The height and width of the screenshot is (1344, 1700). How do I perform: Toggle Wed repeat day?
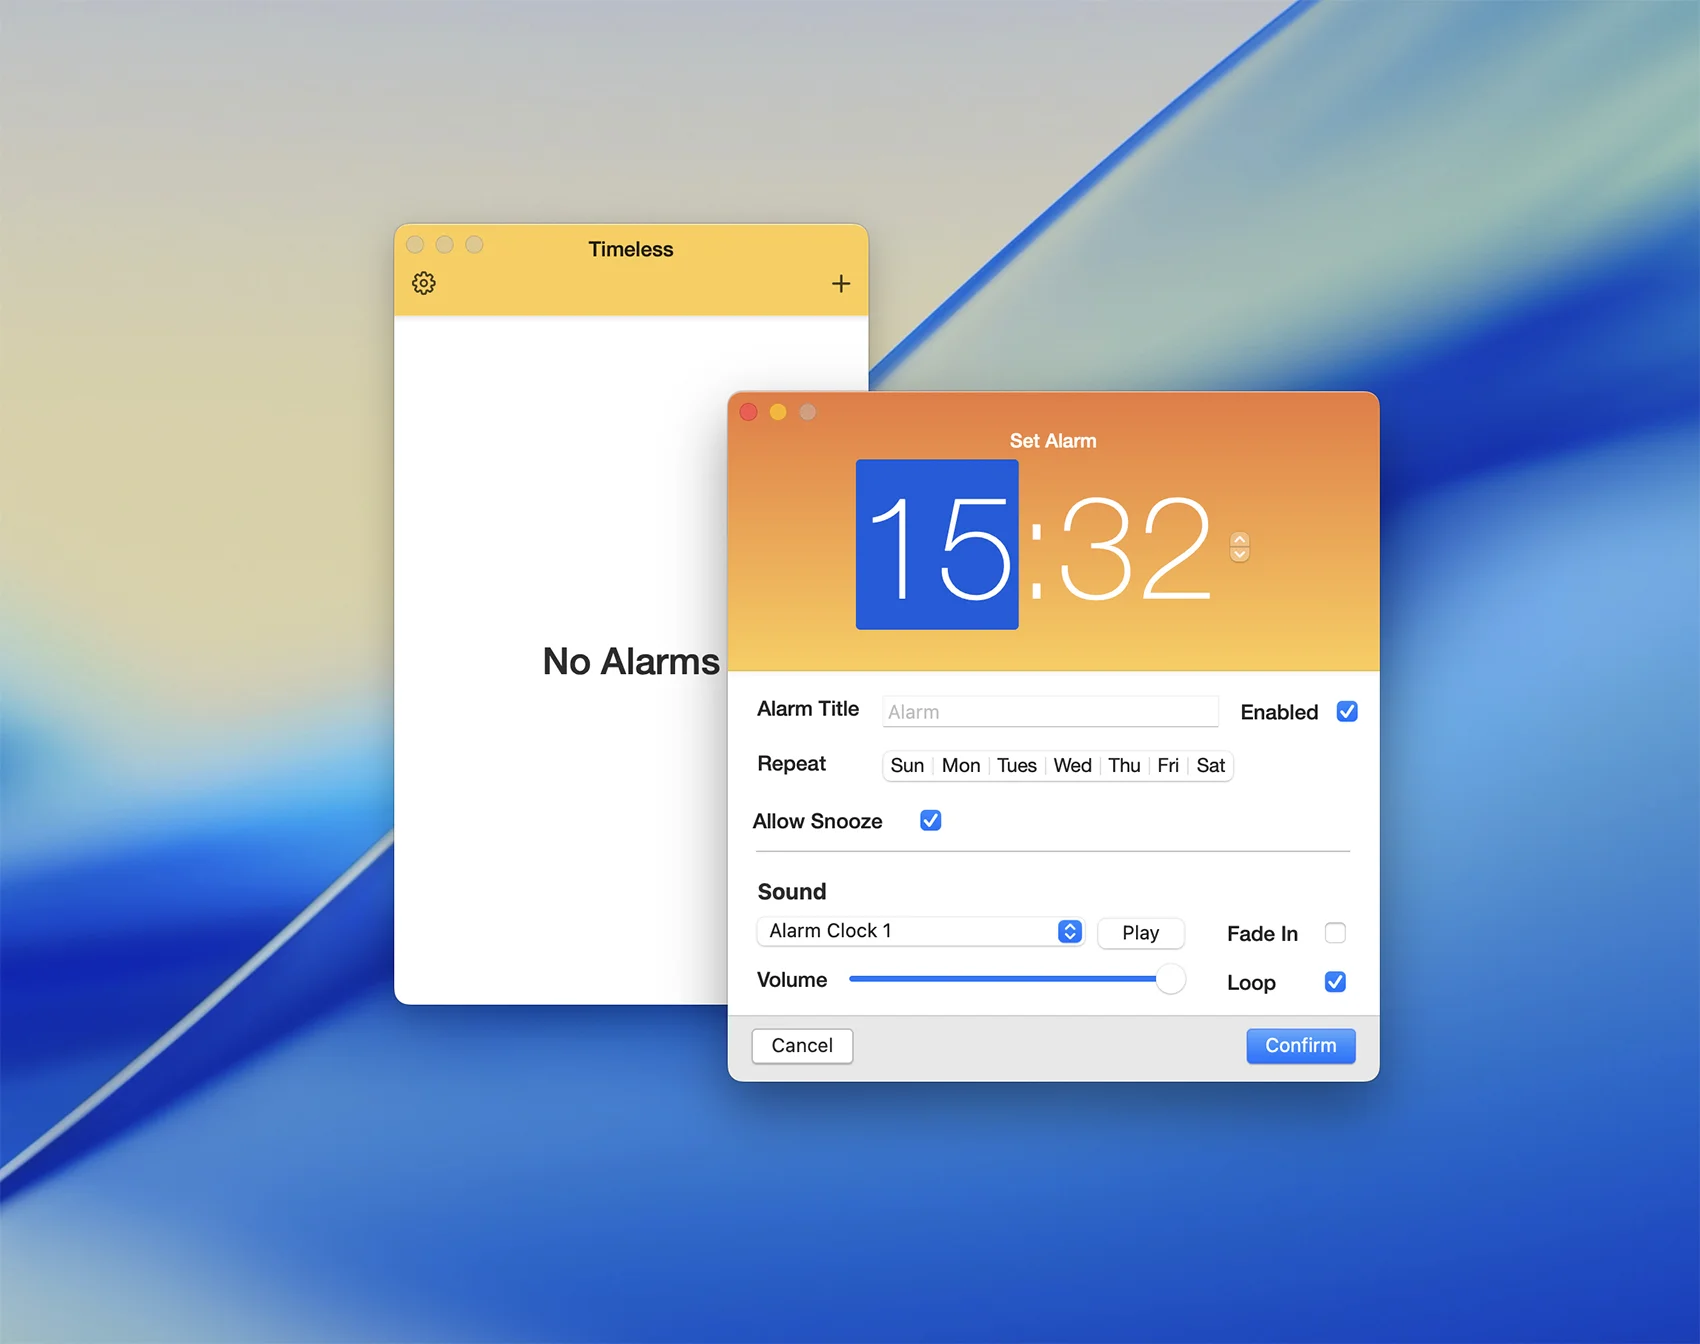click(1072, 766)
